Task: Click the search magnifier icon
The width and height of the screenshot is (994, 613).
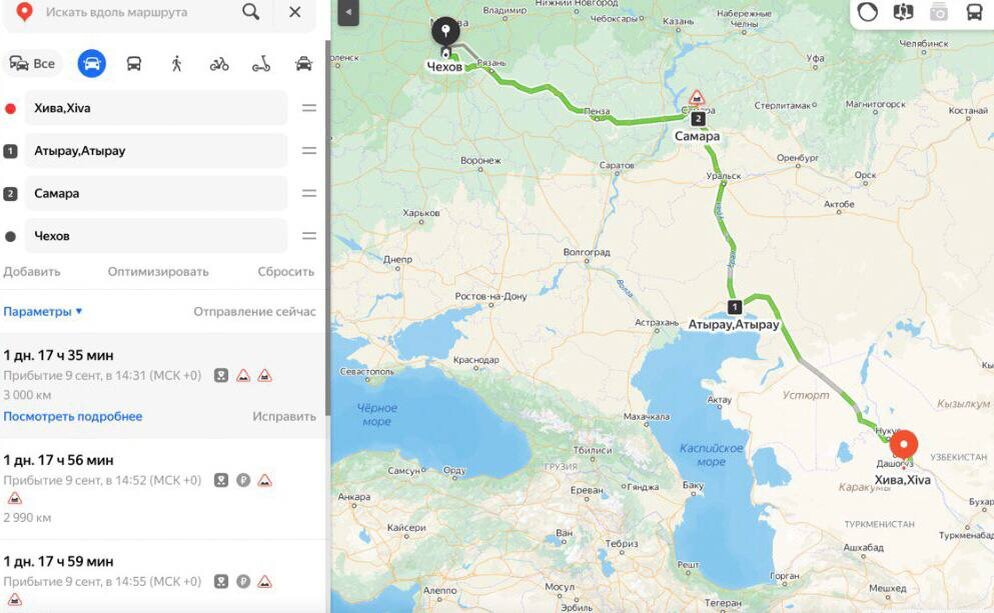Action: (251, 11)
